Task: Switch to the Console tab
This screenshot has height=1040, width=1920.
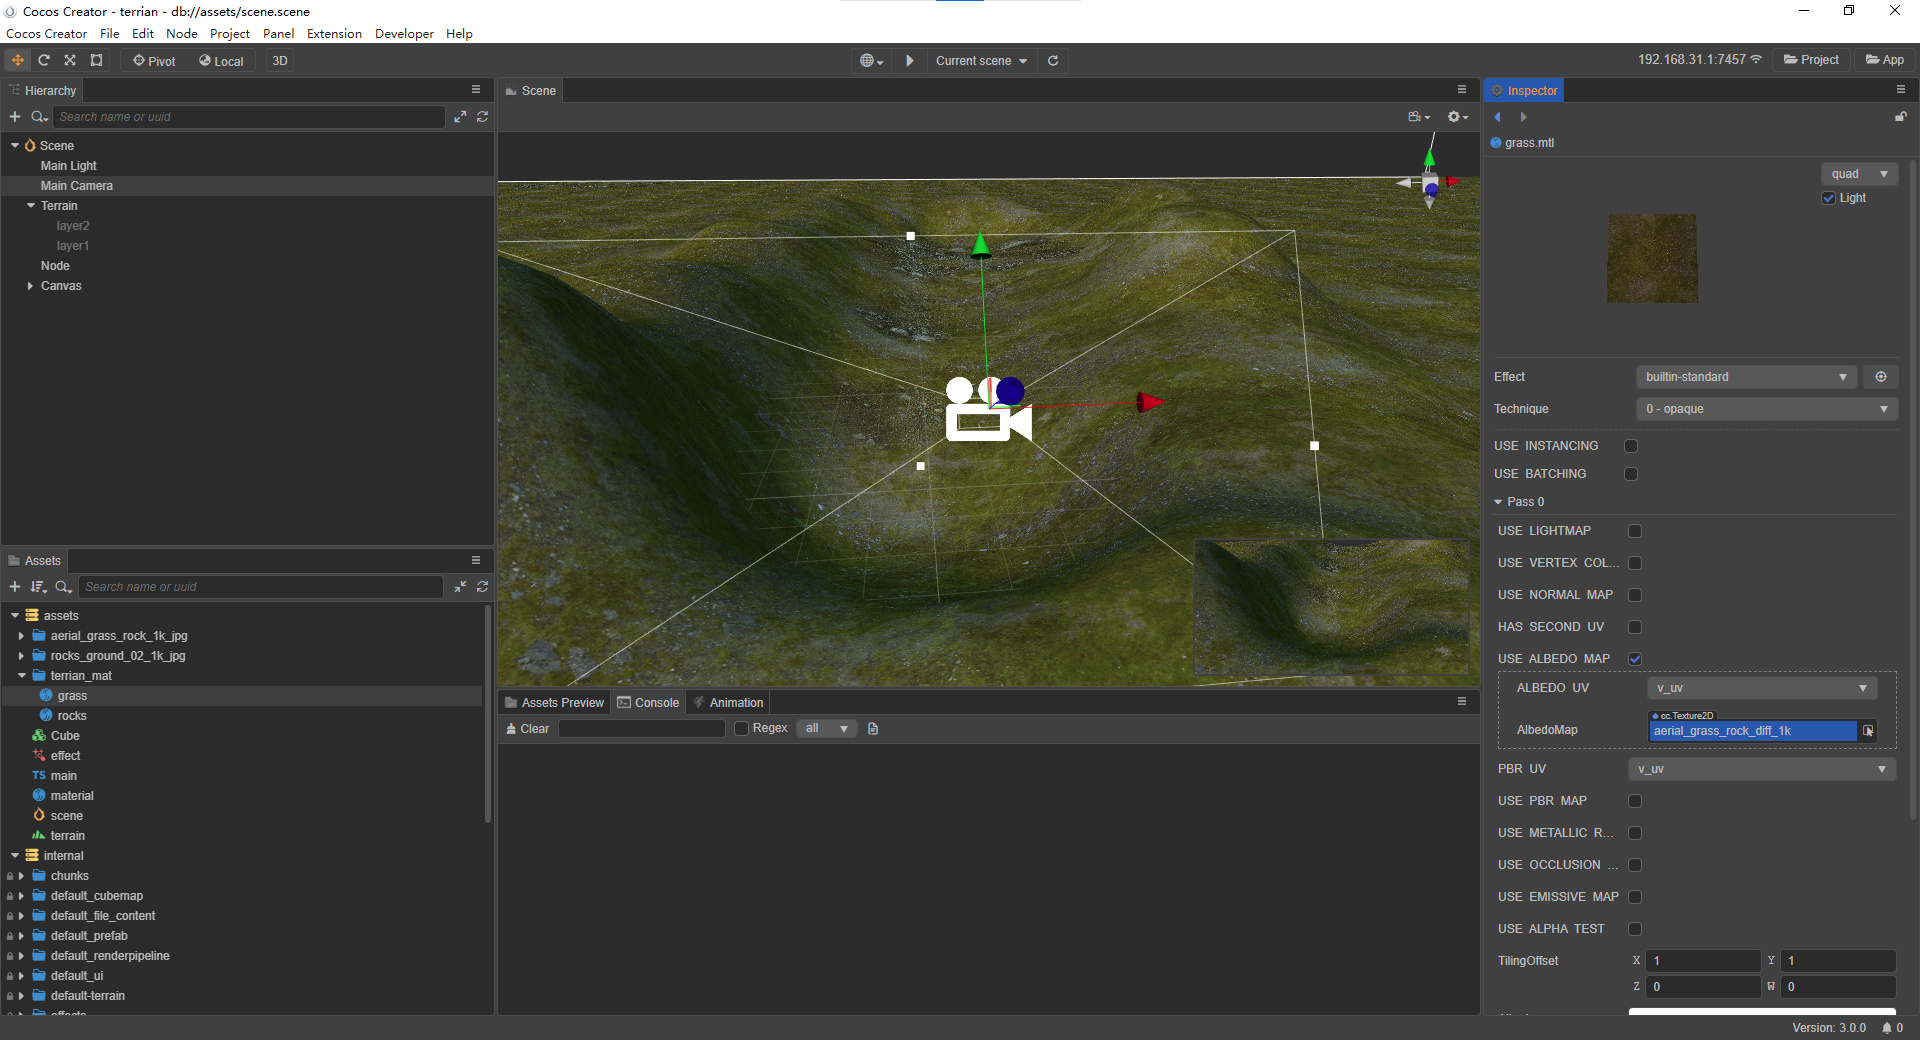Action: tap(648, 703)
